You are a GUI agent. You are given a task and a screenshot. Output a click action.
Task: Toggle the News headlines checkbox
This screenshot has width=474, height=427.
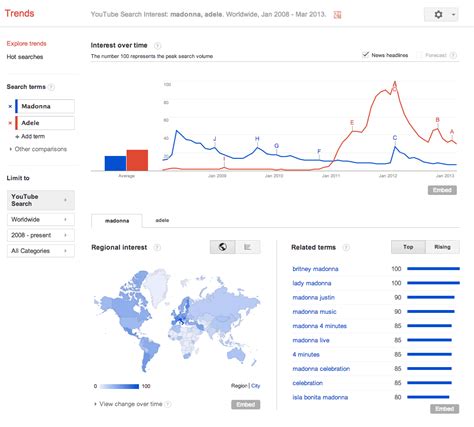[366, 55]
